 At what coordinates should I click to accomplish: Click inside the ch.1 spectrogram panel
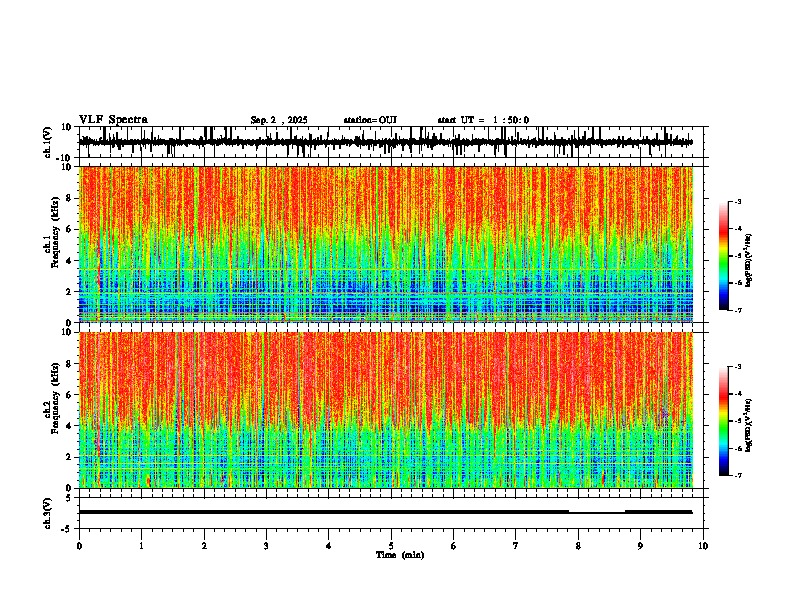click(x=386, y=244)
